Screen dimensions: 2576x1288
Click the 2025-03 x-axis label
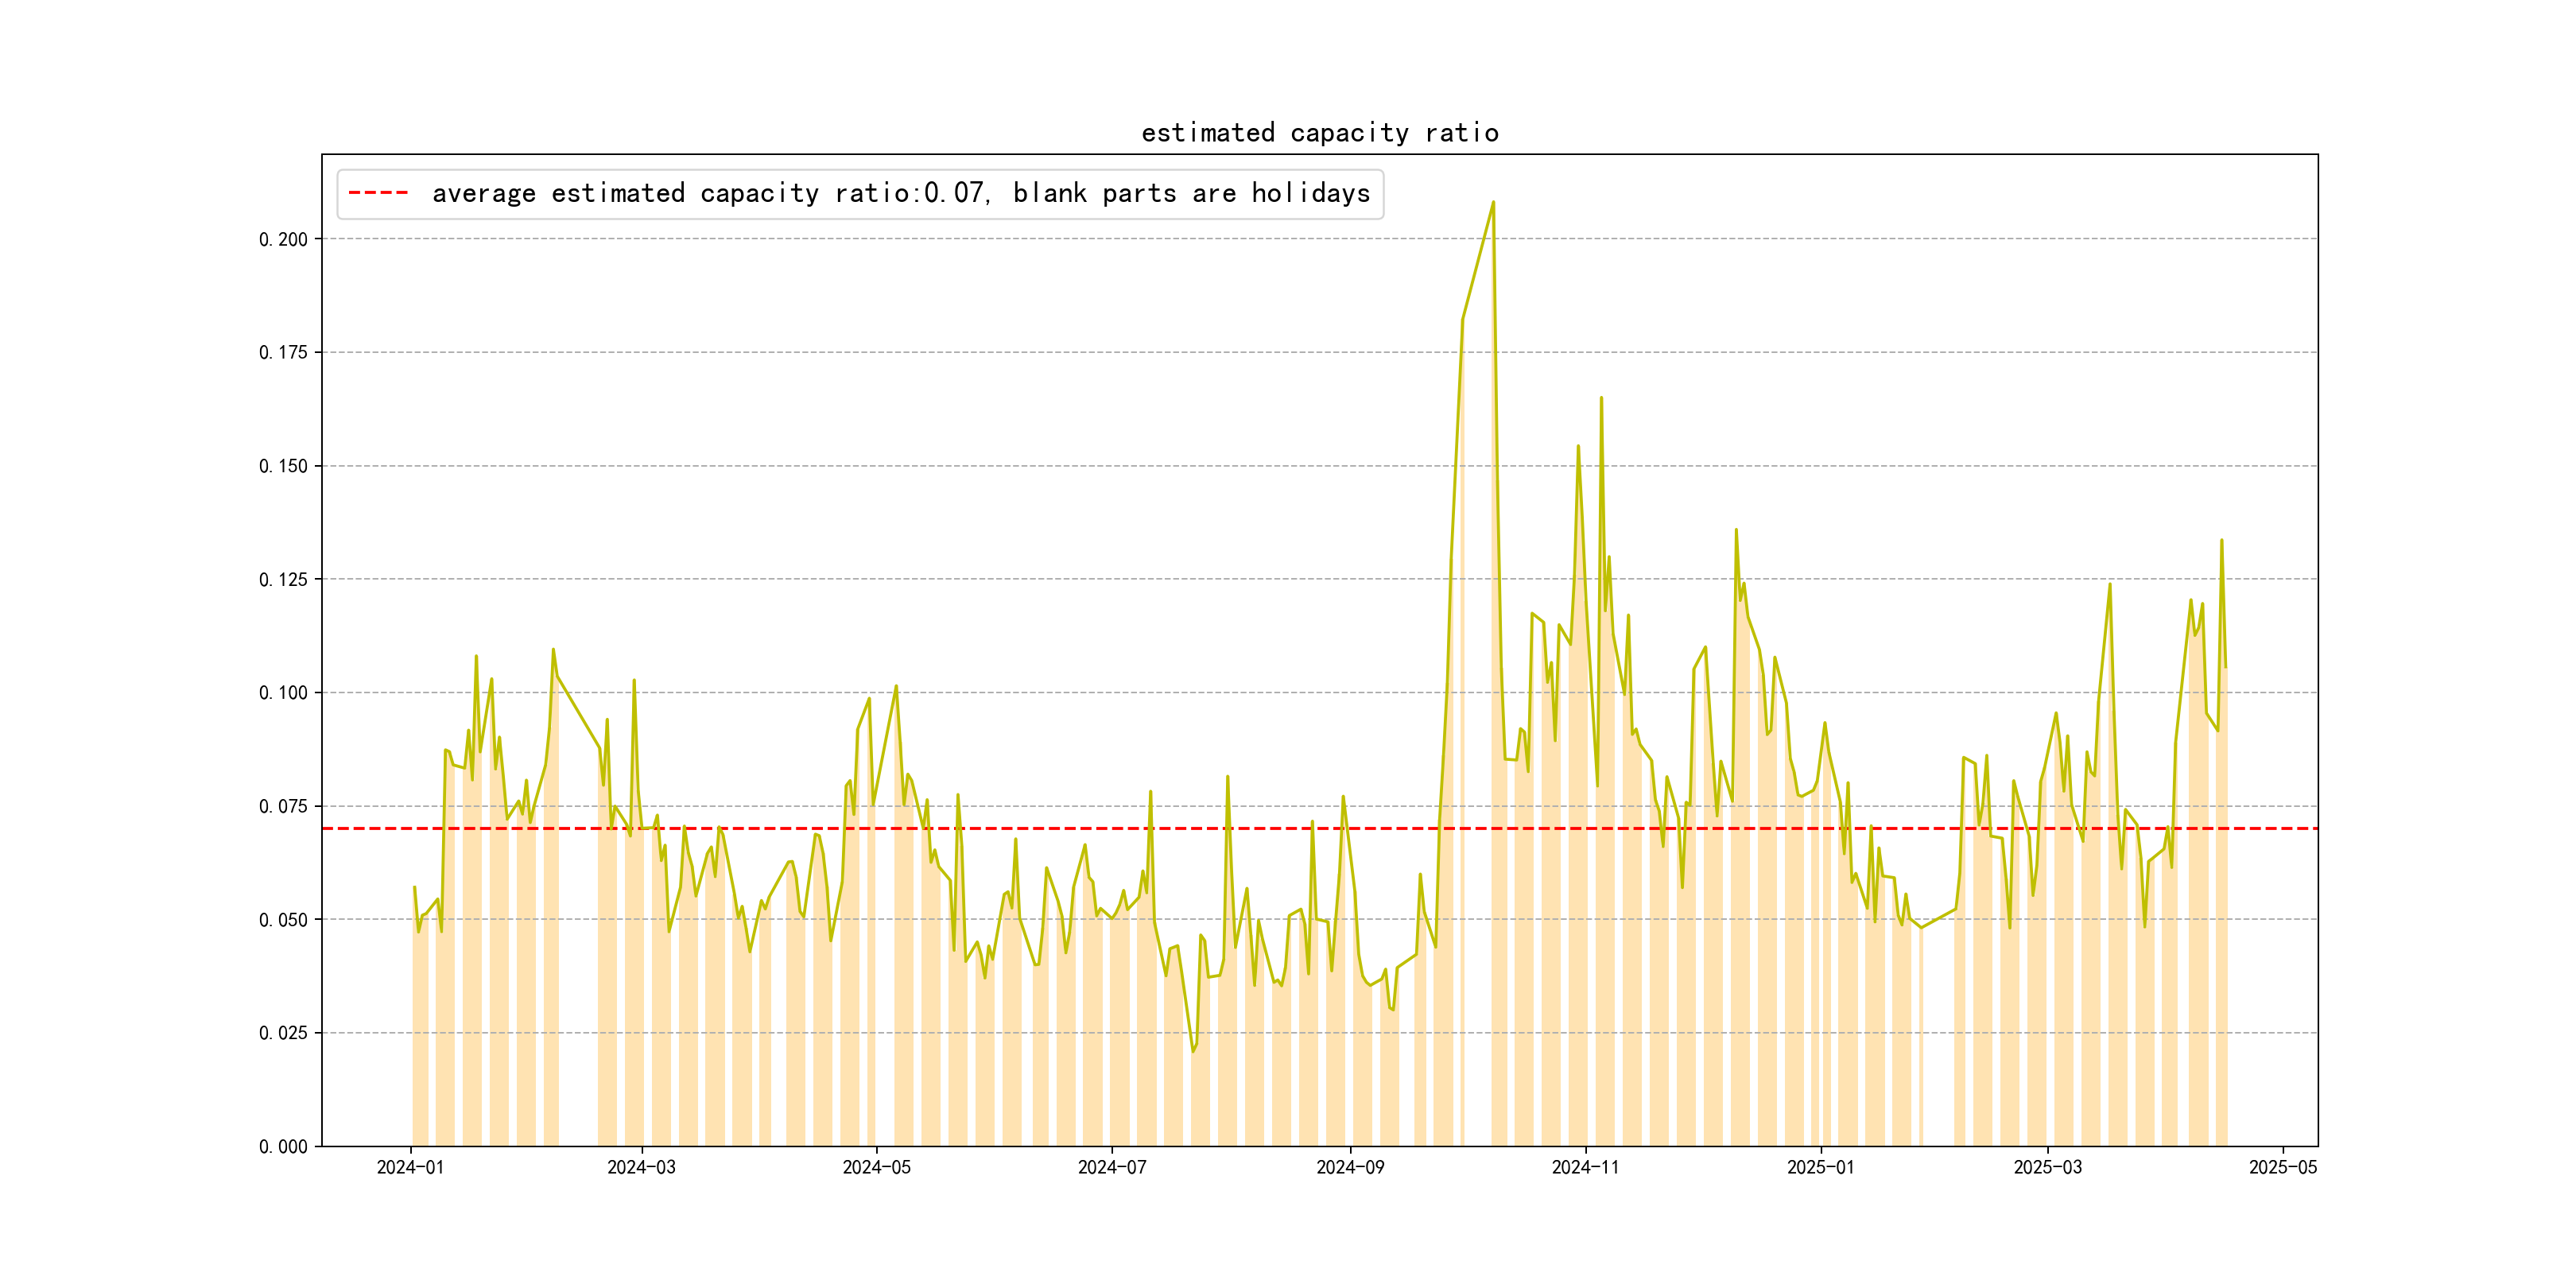coord(2047,1167)
